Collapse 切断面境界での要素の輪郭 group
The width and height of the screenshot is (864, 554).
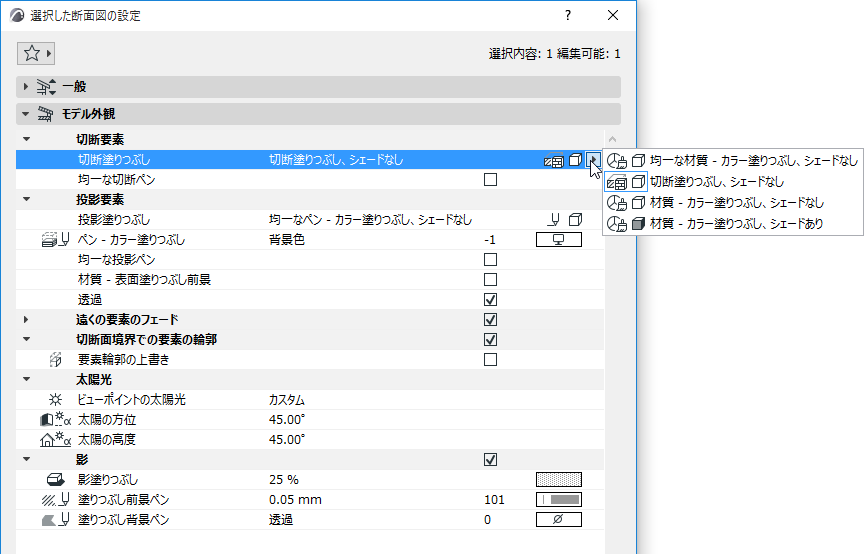(26, 340)
